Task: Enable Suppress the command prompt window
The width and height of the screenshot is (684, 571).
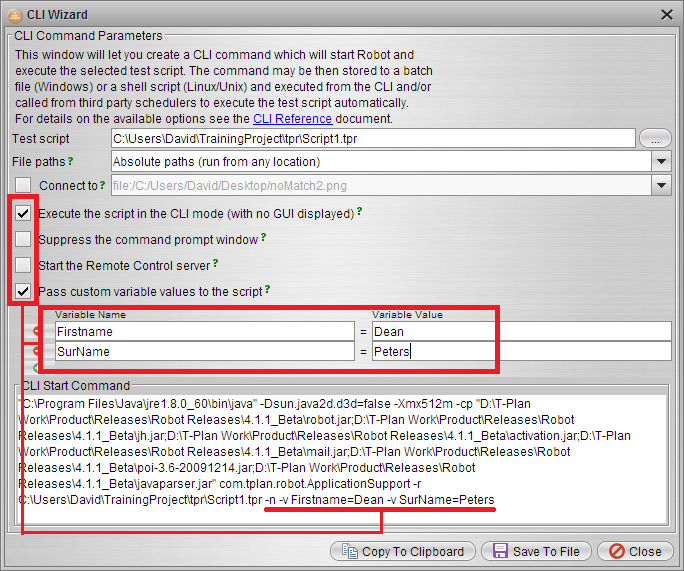Action: [23, 240]
